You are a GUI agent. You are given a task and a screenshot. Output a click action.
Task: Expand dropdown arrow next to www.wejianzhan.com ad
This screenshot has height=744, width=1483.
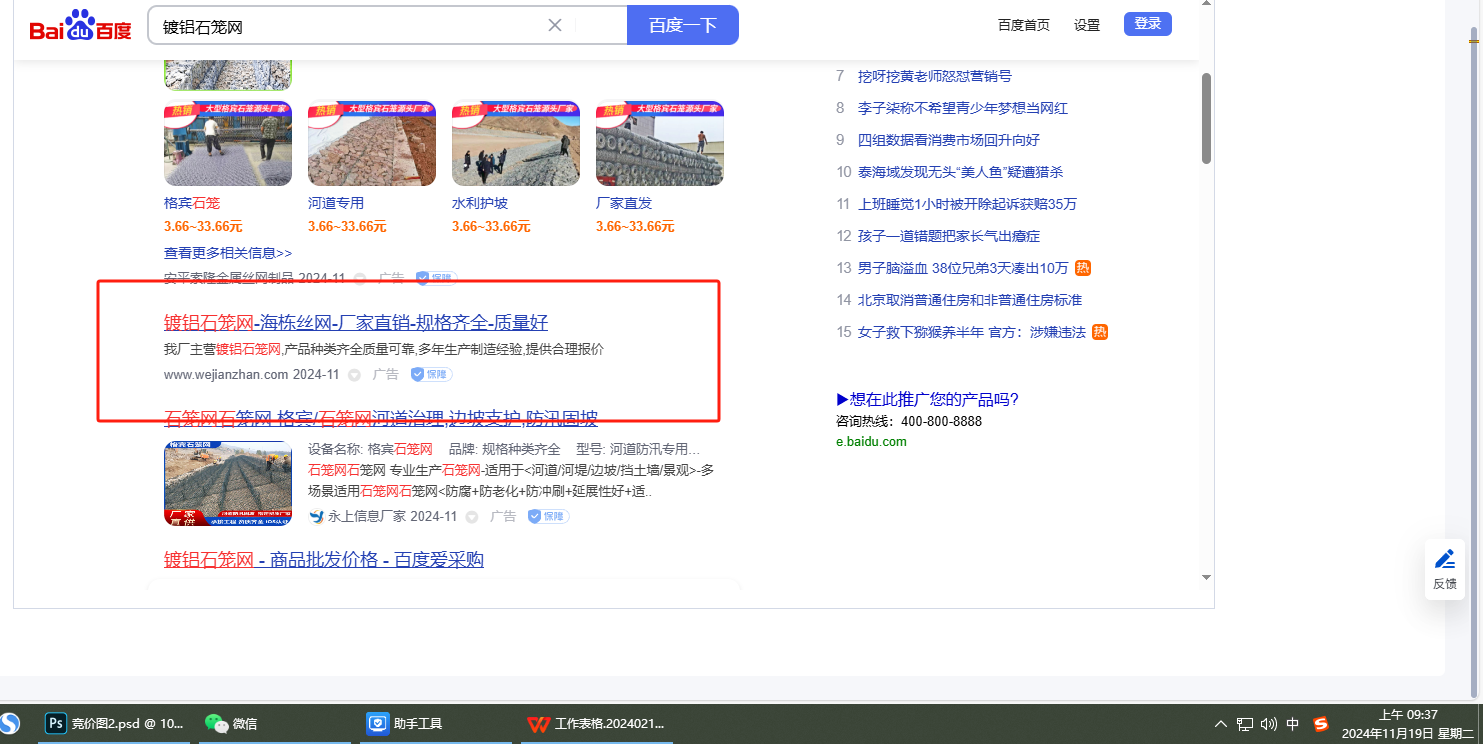(354, 375)
